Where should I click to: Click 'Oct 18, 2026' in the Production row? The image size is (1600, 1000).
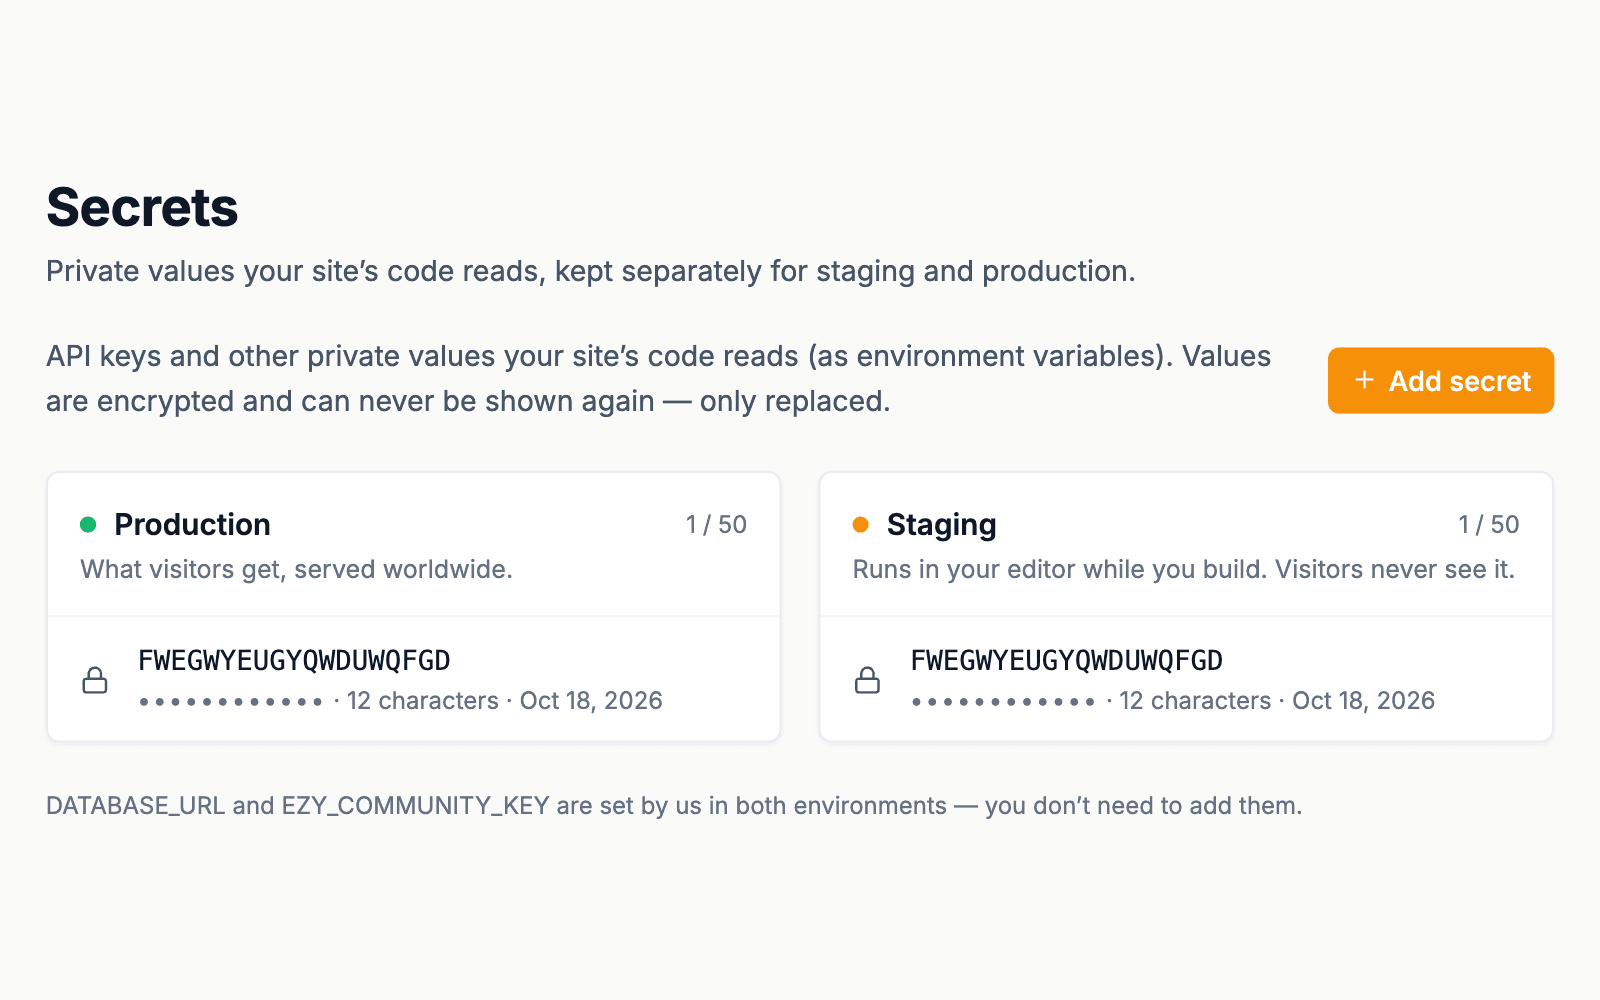click(591, 701)
